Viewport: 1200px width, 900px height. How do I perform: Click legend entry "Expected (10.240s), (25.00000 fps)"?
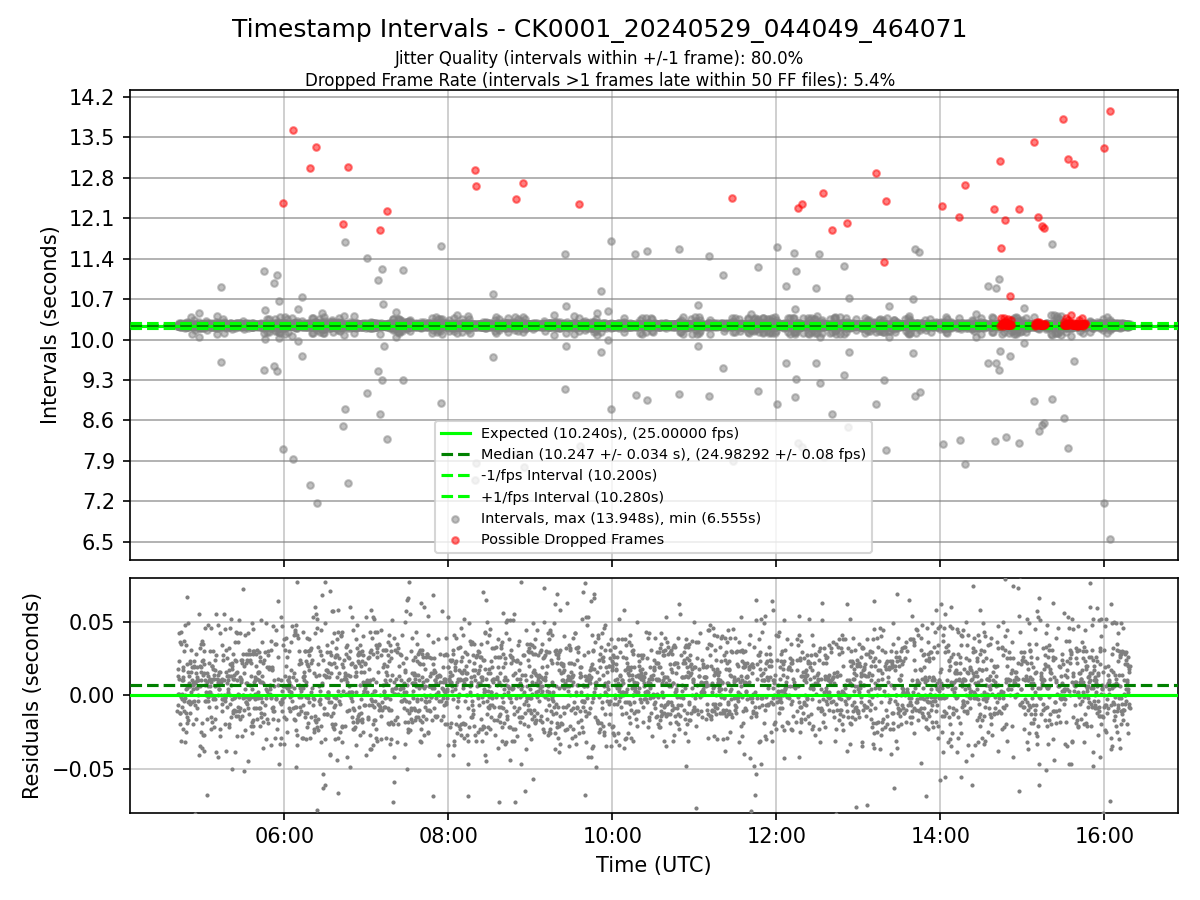coord(609,433)
